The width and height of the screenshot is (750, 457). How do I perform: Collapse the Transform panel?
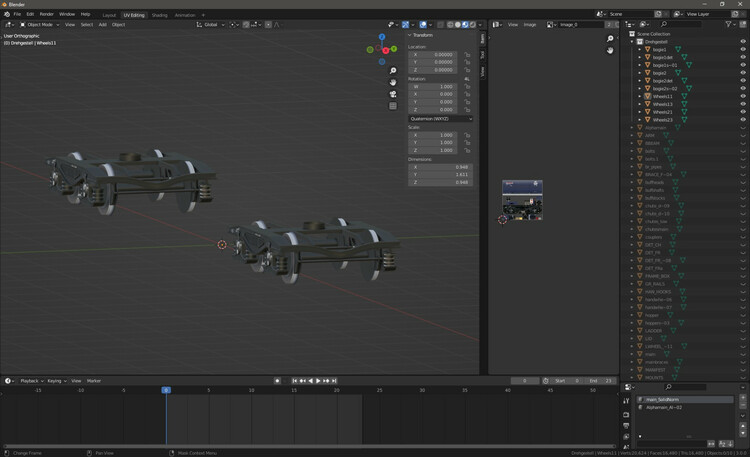click(410, 35)
